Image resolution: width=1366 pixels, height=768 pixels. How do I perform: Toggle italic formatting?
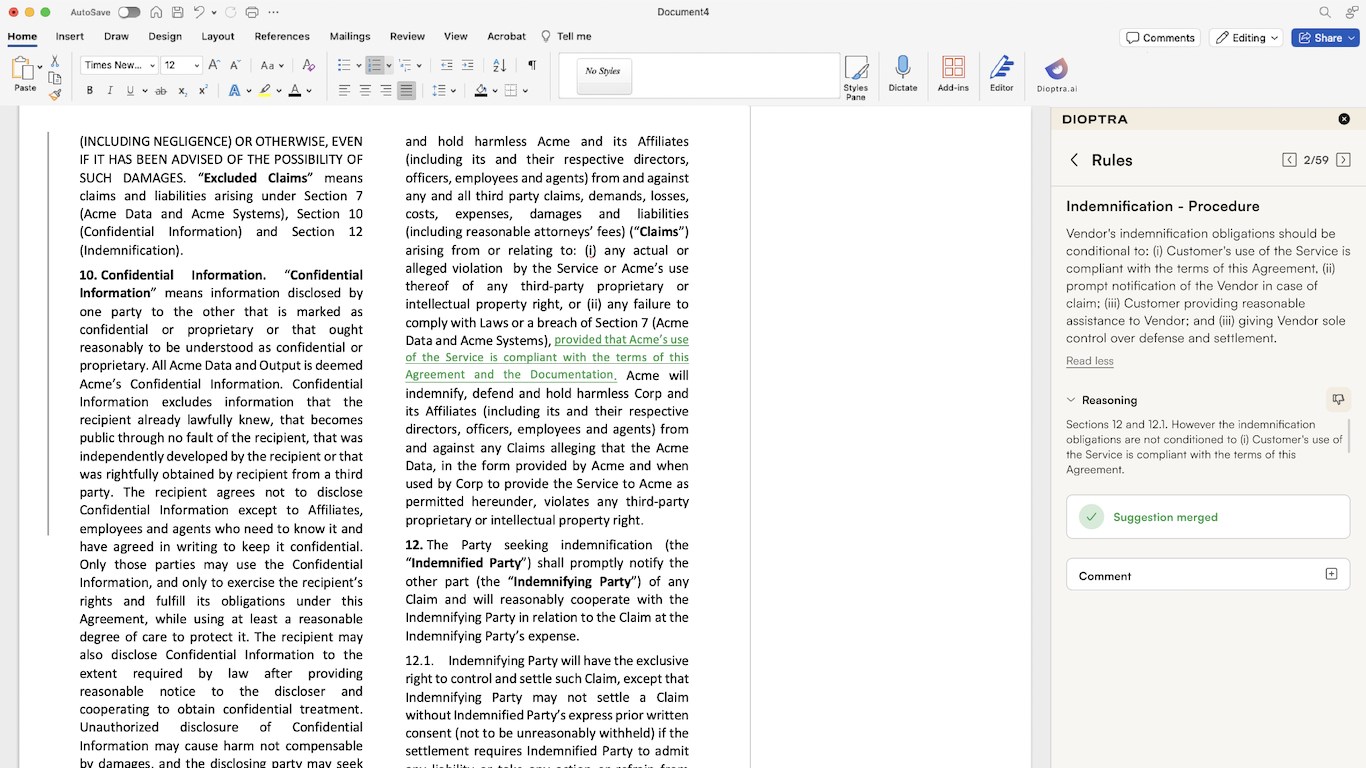coord(110,91)
